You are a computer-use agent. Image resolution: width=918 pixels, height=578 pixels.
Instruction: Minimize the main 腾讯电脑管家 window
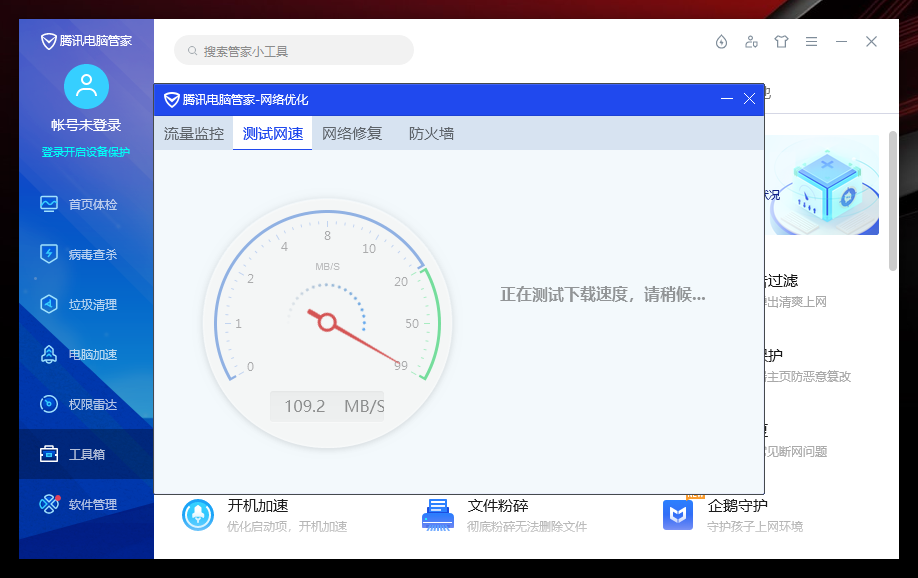841,42
